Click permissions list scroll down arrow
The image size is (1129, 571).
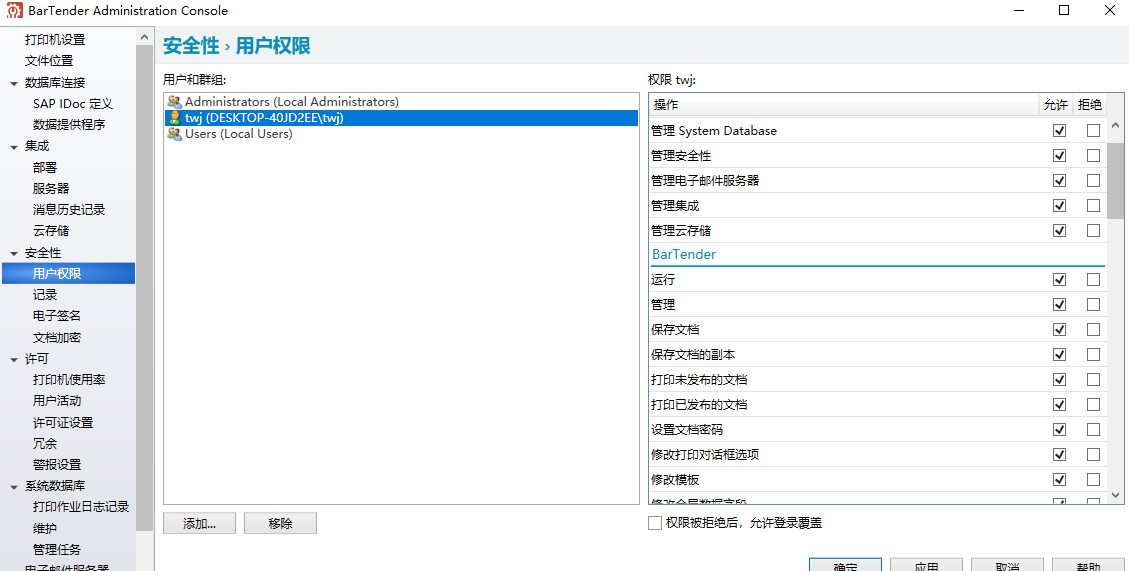click(x=1115, y=495)
